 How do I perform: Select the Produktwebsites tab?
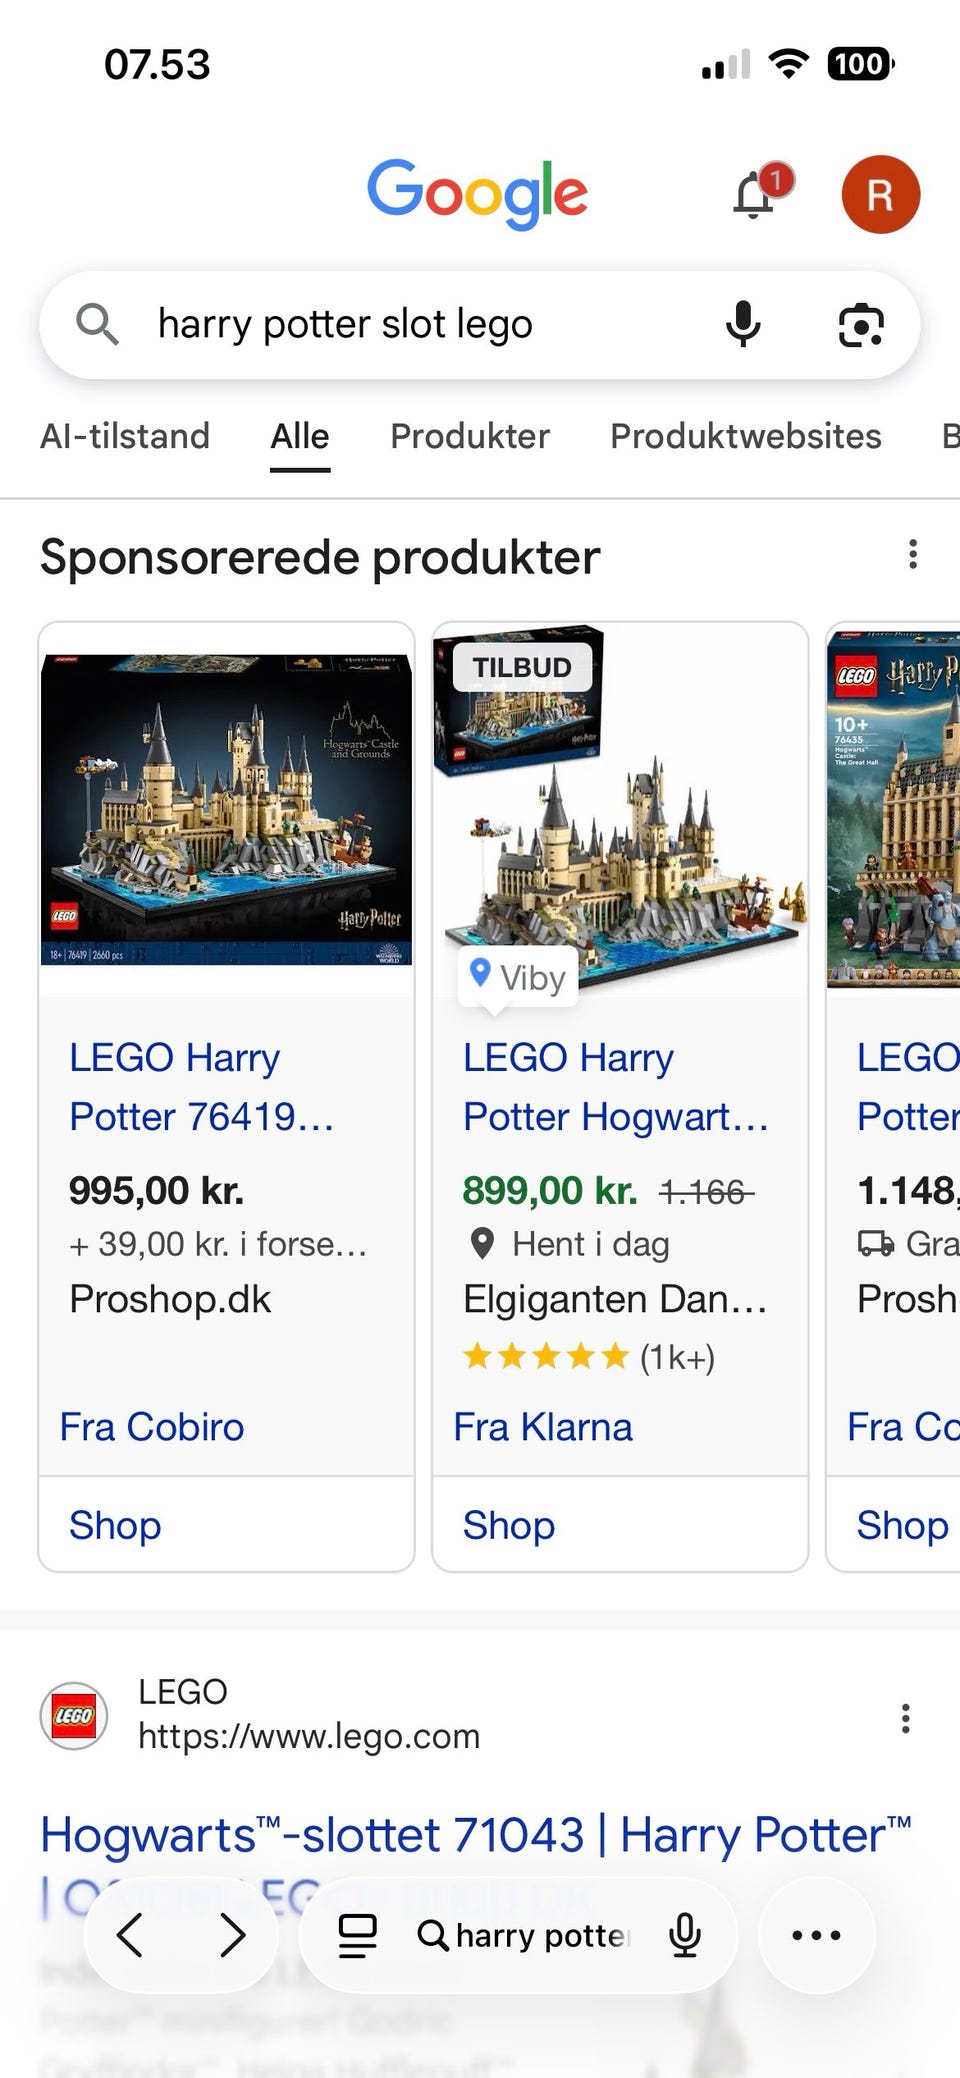tap(745, 436)
